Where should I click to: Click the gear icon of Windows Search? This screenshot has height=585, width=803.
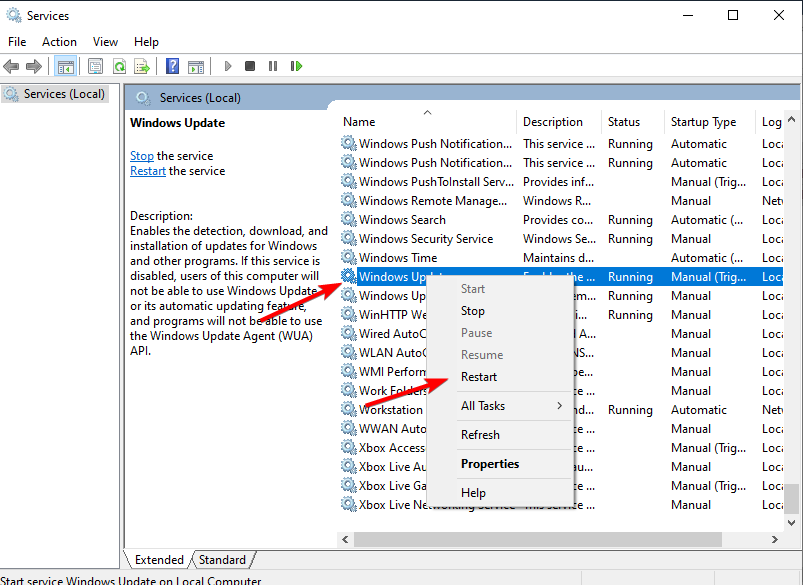(349, 219)
